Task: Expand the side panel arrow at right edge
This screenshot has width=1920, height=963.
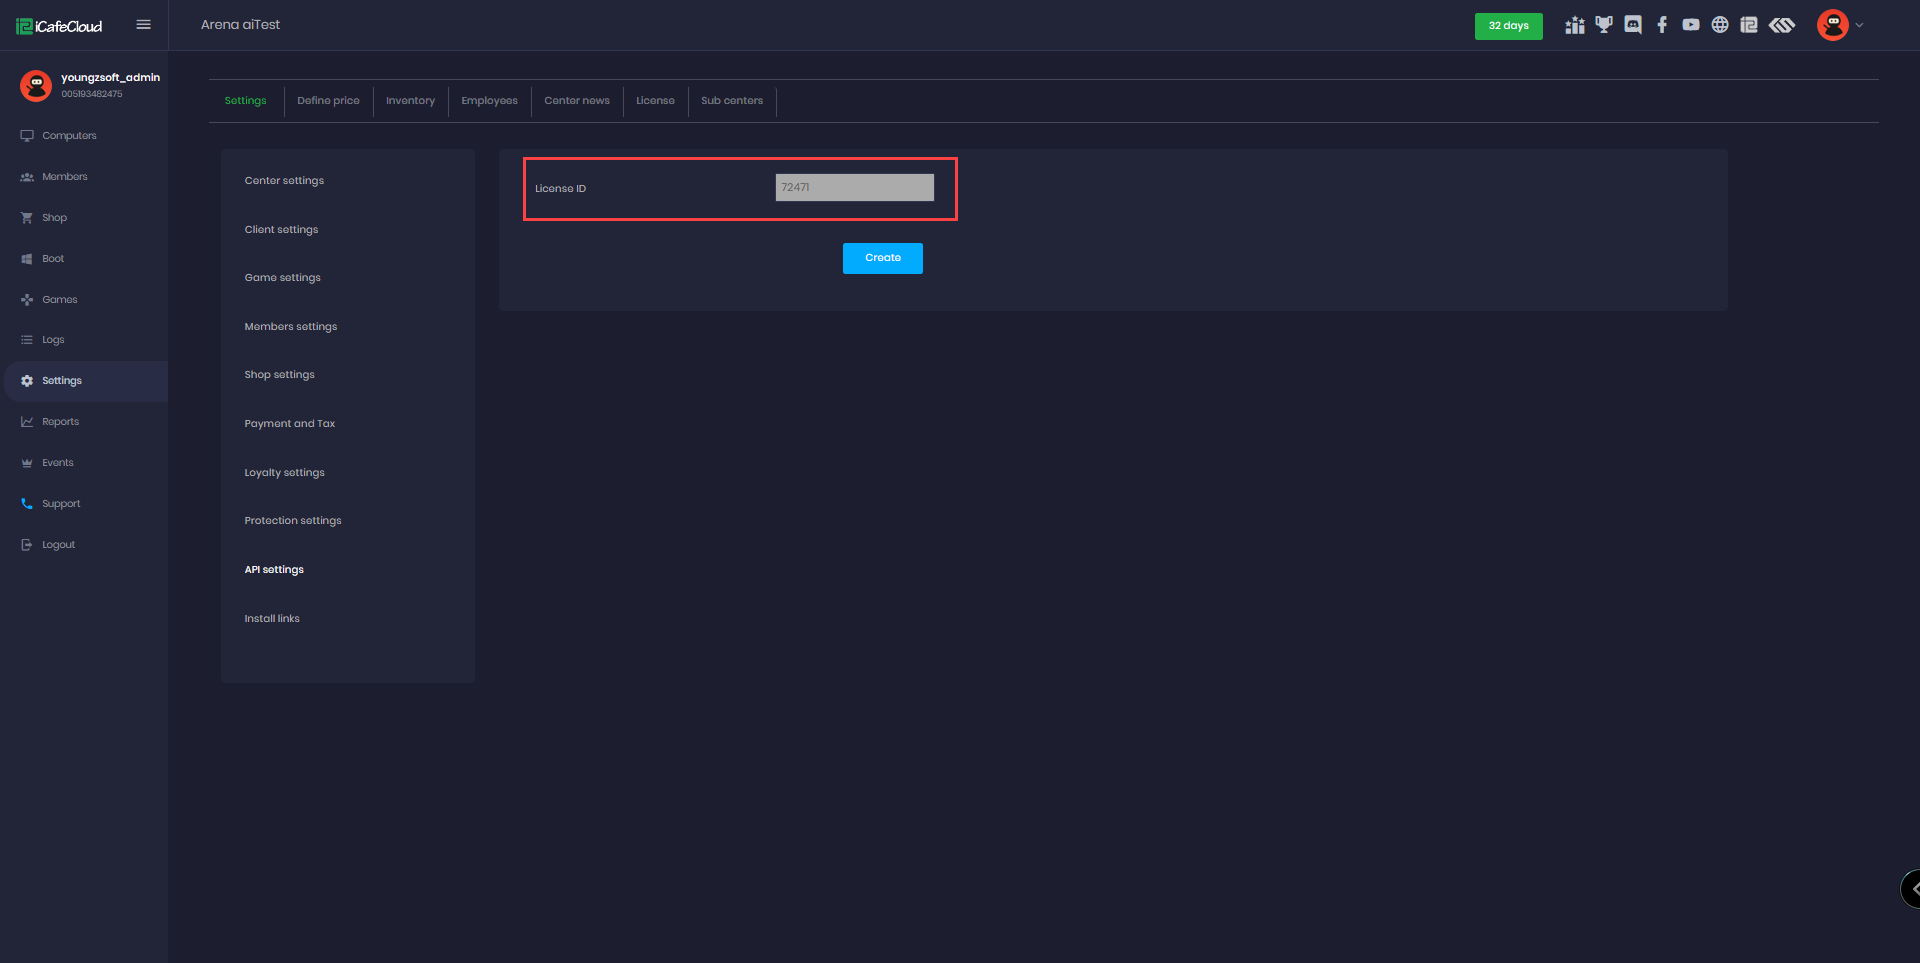Action: (1913, 888)
